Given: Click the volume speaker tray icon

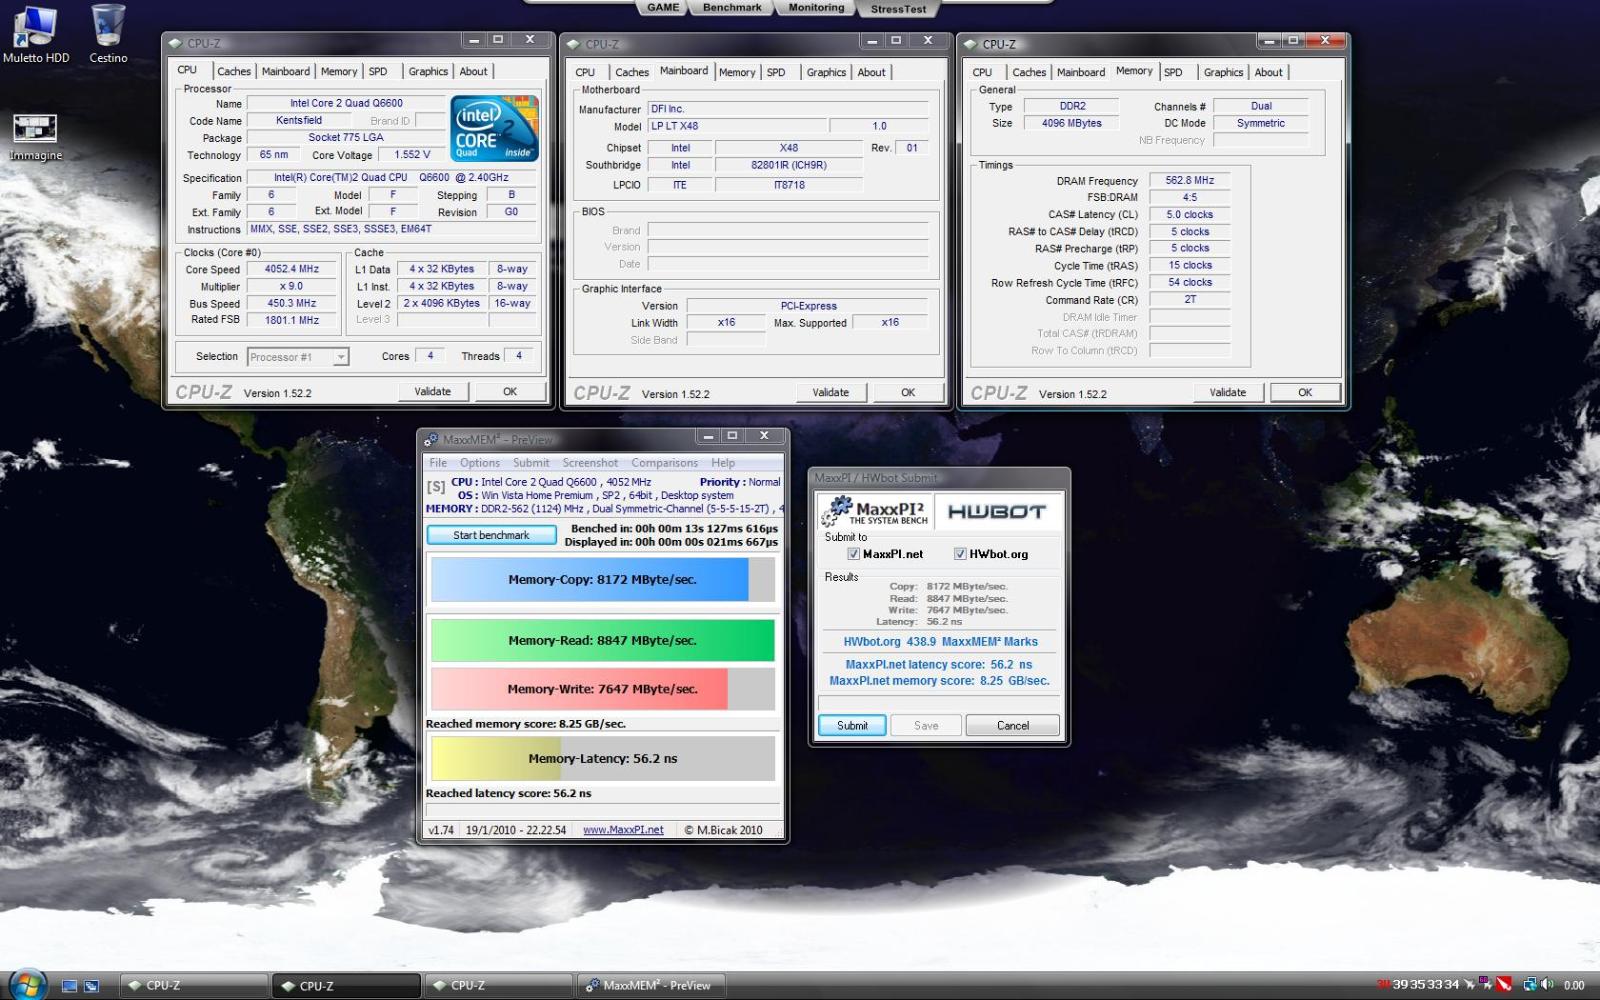Looking at the screenshot, I should [1548, 985].
